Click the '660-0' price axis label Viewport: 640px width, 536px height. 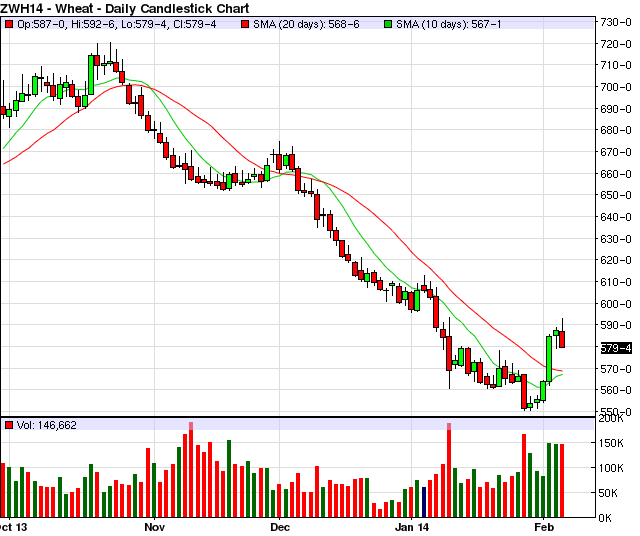pyautogui.click(x=616, y=174)
